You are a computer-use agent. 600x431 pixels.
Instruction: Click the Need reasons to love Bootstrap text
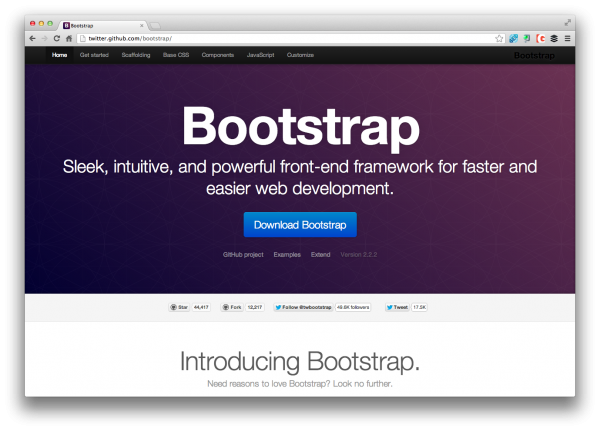click(300, 384)
